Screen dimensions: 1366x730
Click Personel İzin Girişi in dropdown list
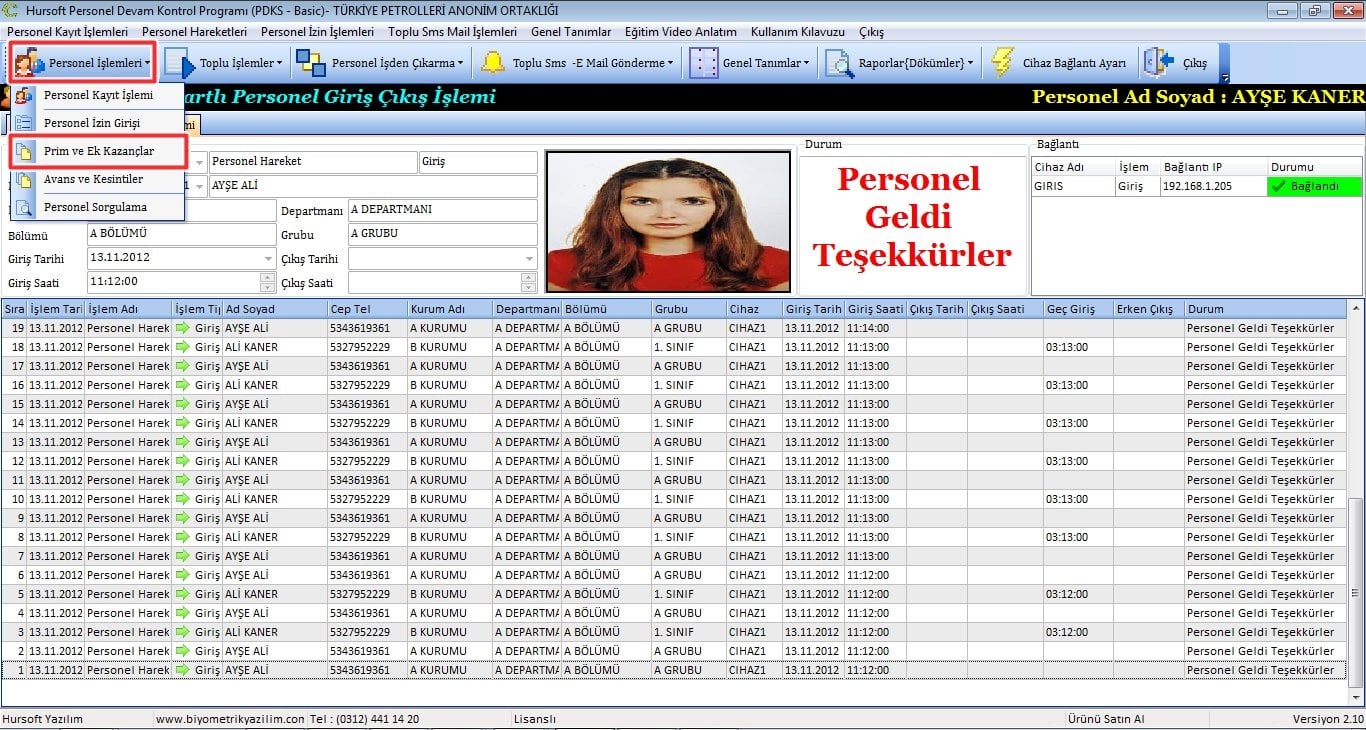click(91, 123)
